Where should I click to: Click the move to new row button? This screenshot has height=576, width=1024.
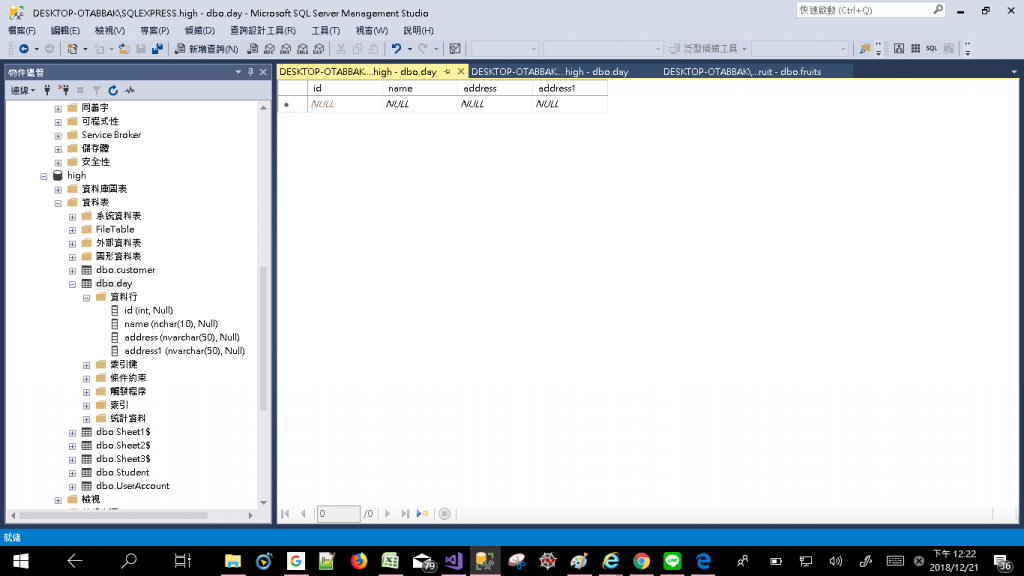click(423, 514)
